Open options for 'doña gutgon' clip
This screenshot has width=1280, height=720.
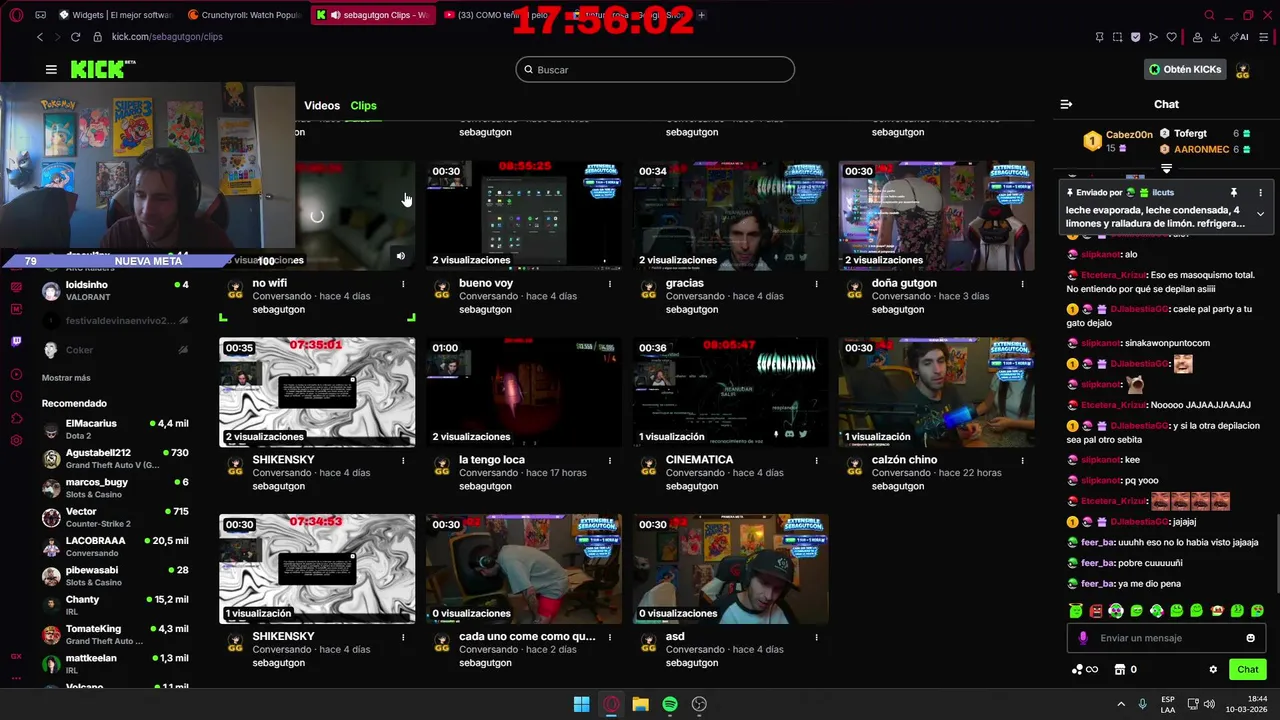1022,284
